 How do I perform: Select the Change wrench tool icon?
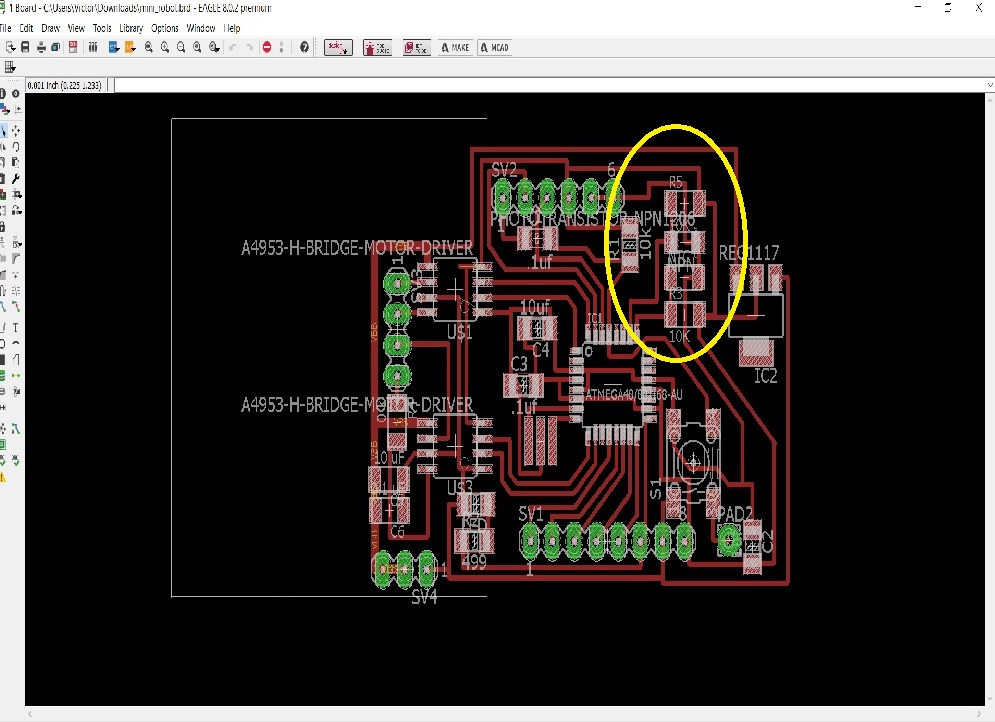(x=16, y=178)
